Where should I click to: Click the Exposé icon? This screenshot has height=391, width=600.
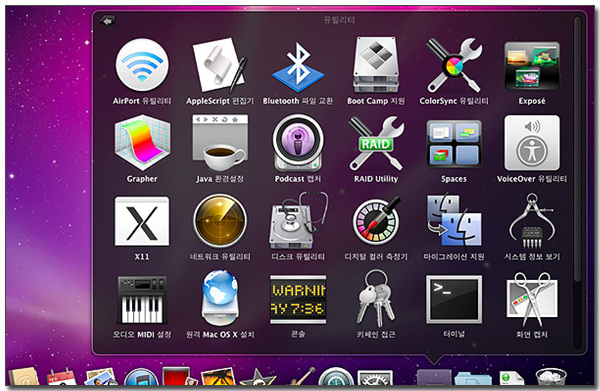[532, 66]
